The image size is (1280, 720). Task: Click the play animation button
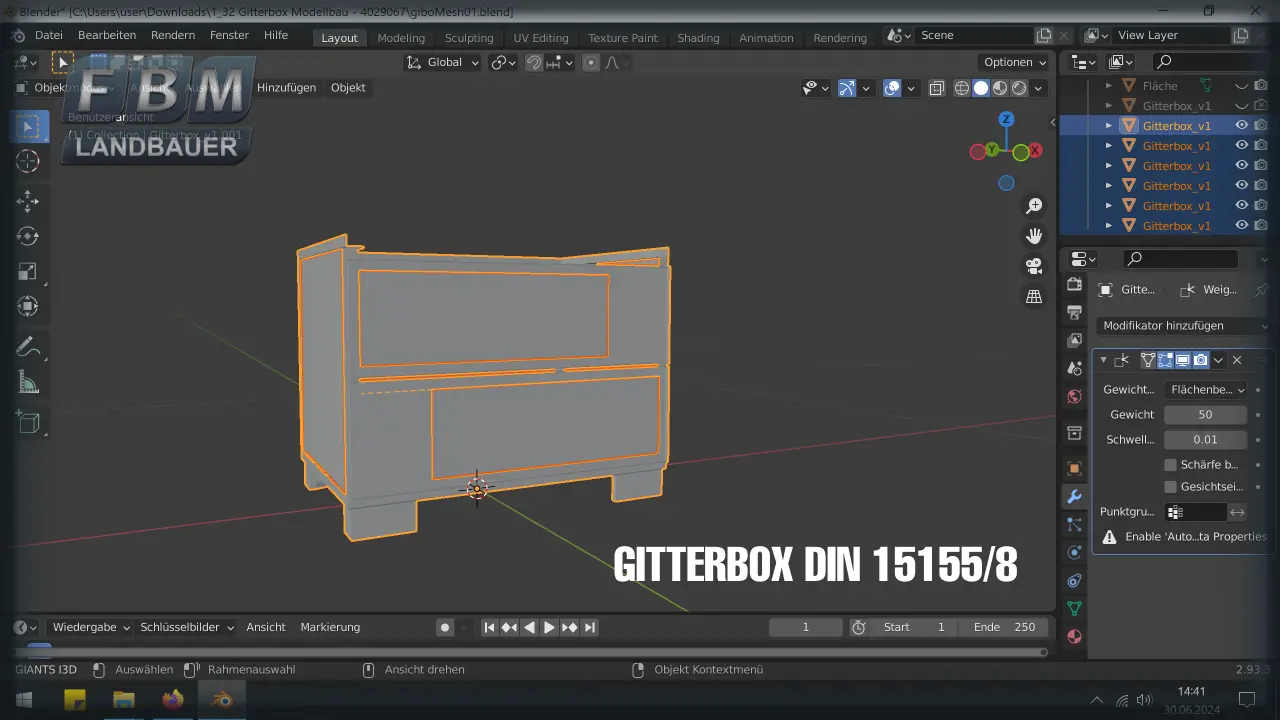[x=549, y=627]
